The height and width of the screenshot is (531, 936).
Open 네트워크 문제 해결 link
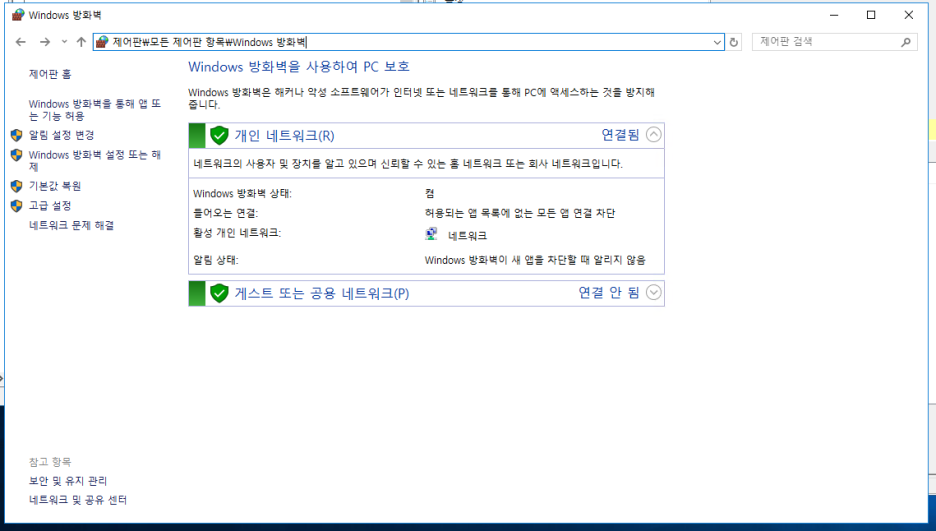point(72,226)
